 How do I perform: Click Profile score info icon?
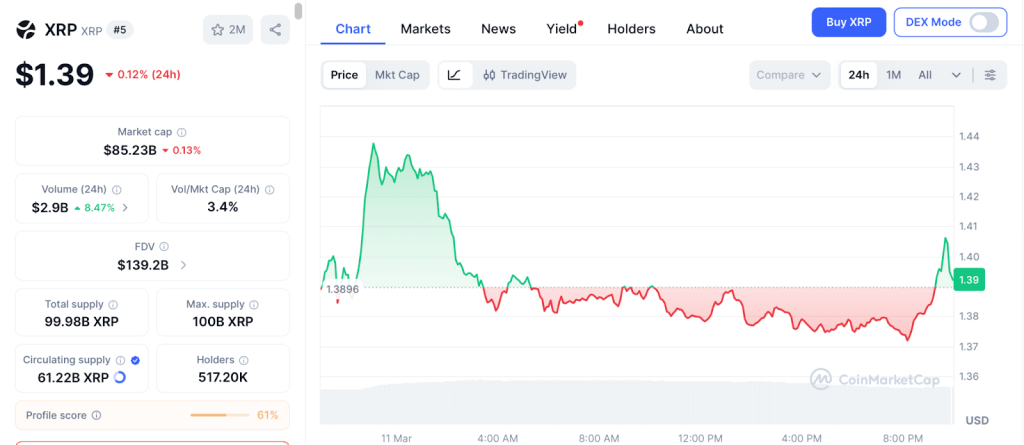coord(96,415)
